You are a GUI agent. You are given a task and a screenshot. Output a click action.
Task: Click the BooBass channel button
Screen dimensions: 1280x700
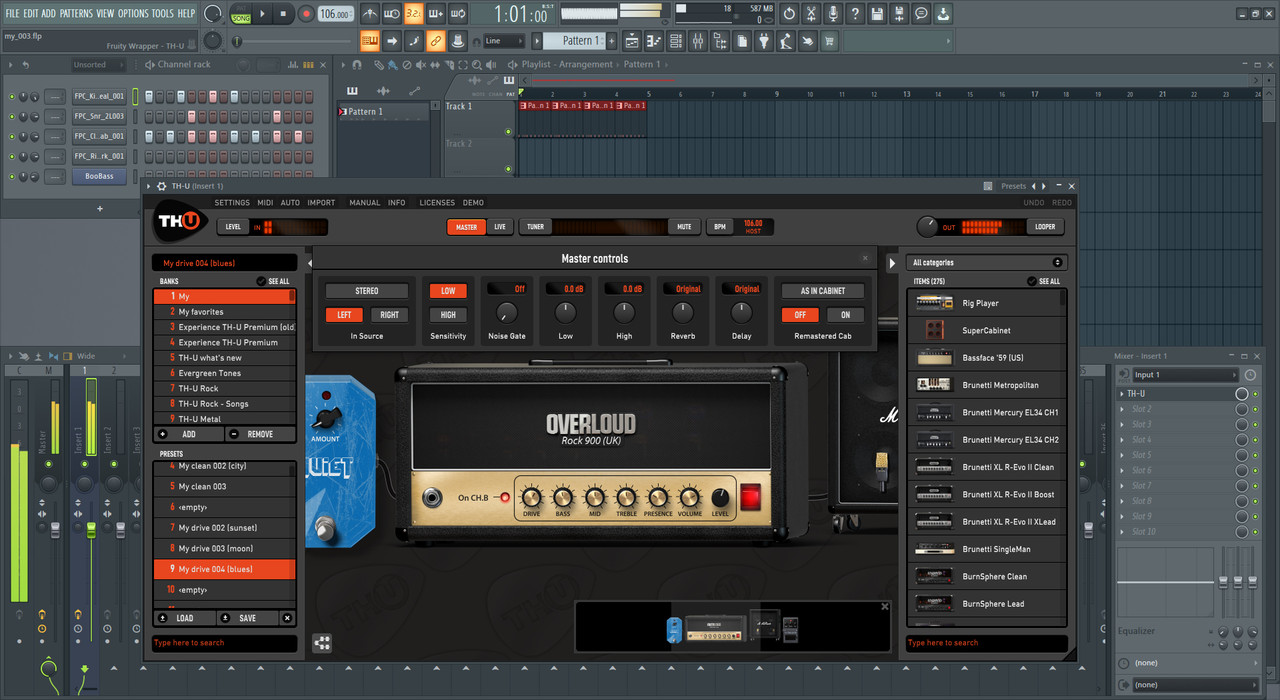click(99, 176)
